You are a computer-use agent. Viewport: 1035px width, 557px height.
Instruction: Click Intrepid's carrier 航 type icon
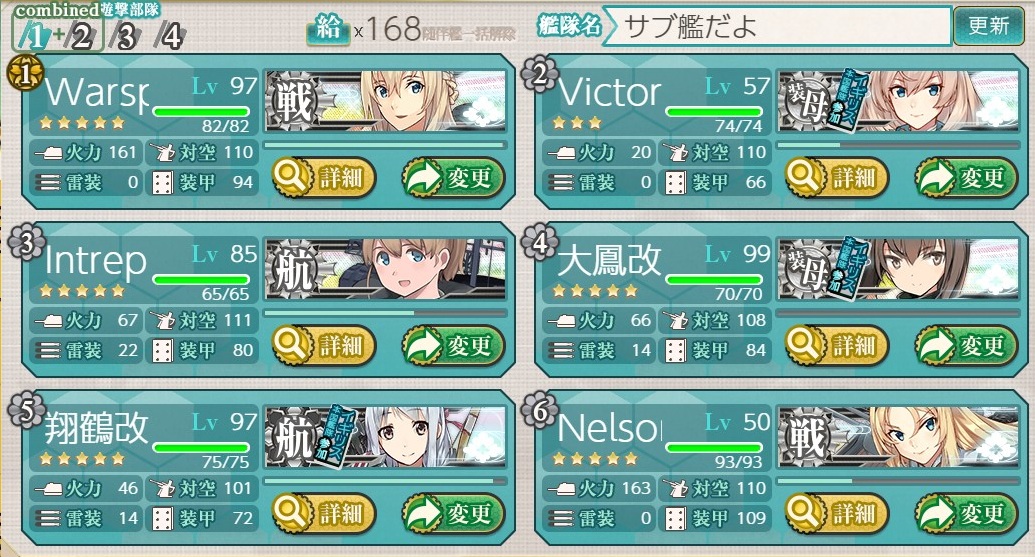[292, 270]
